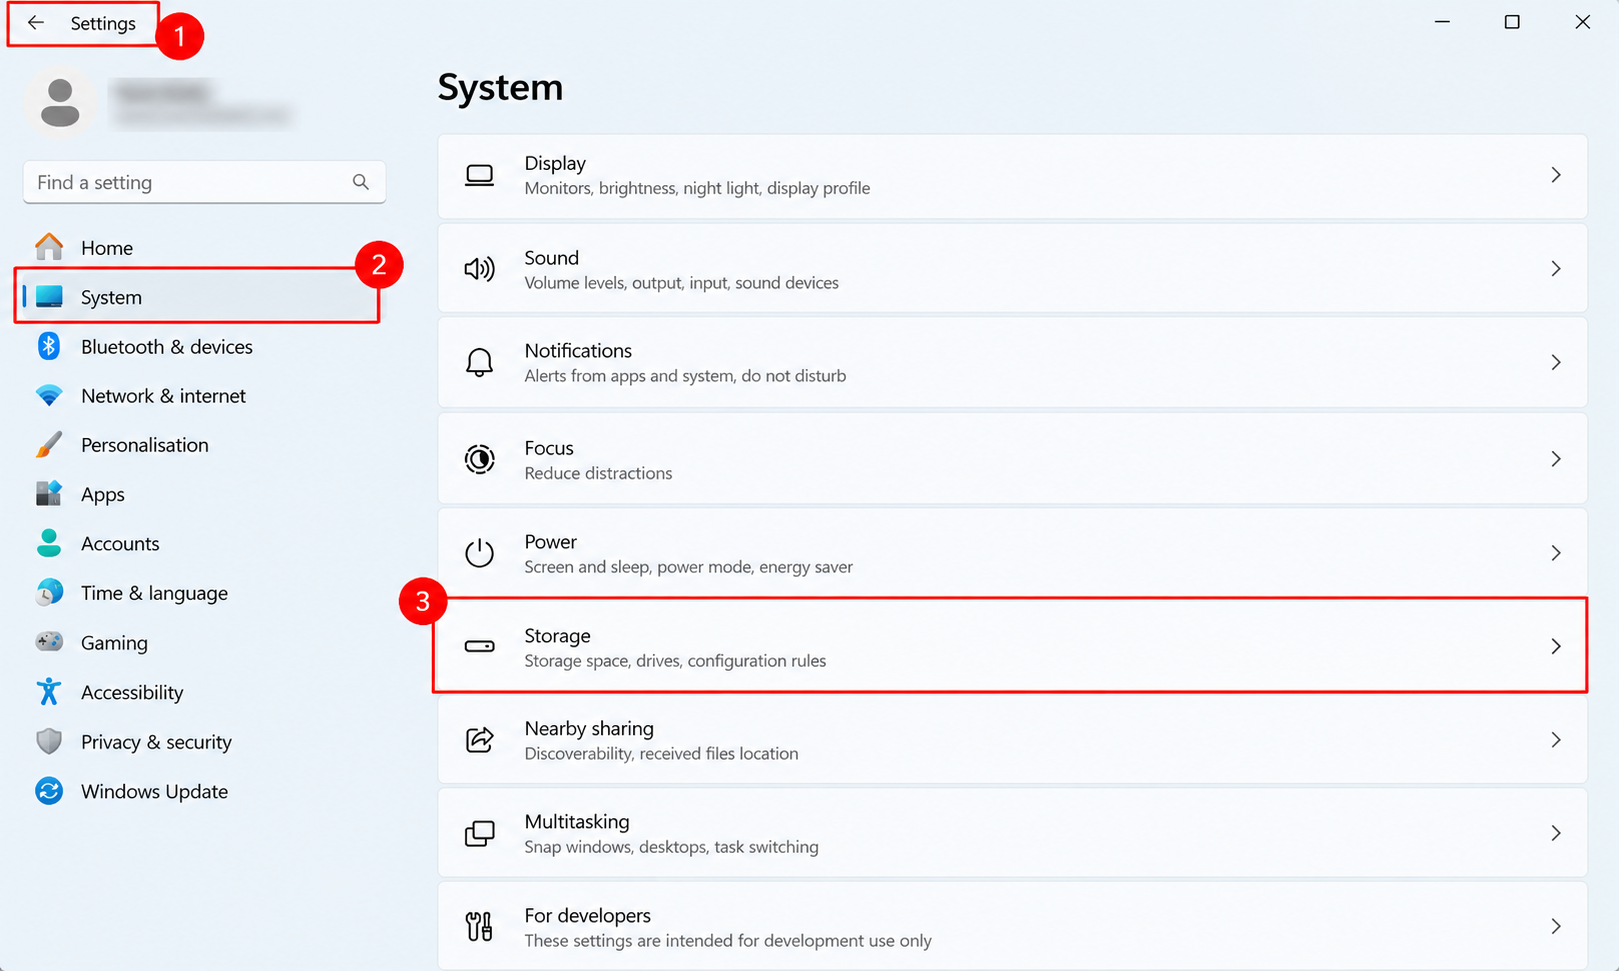Click the Network wifi icon
This screenshot has height=971, width=1619.
coord(49,395)
